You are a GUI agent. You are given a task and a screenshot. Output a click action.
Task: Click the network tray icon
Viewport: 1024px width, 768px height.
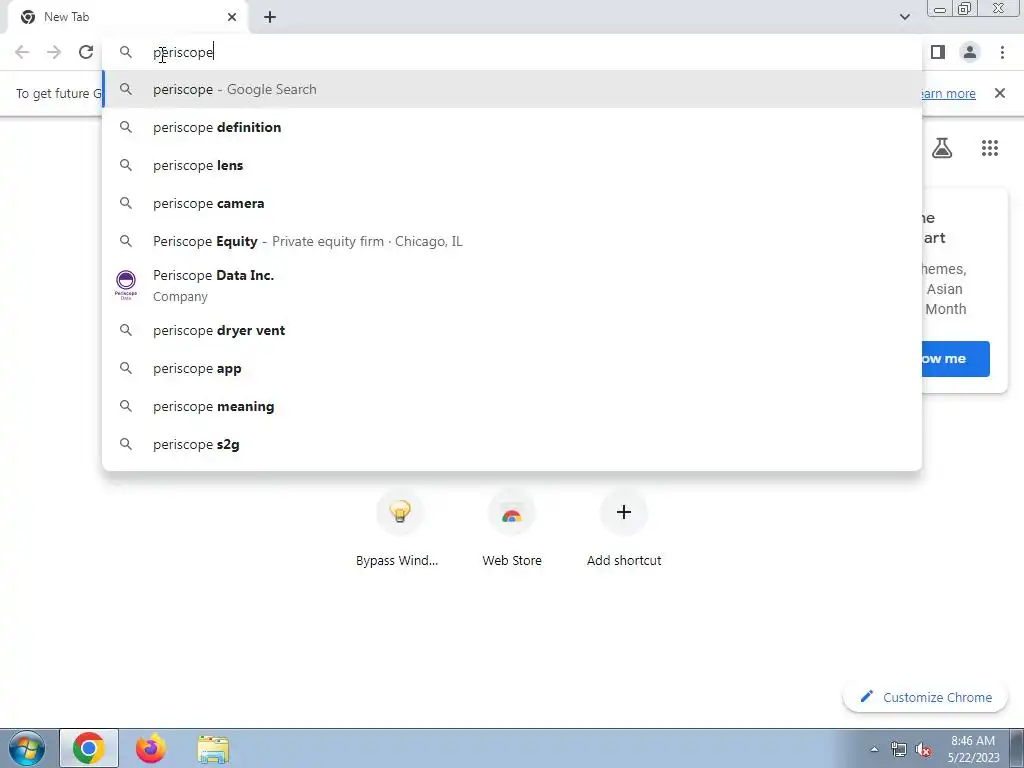[899, 749]
